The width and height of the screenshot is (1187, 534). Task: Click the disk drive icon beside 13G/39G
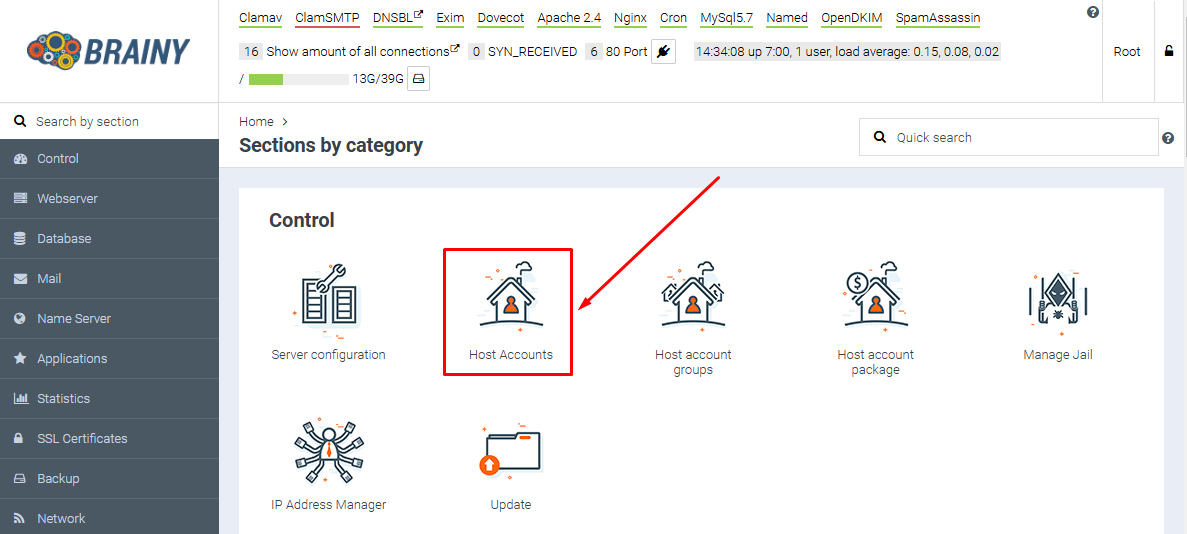[x=419, y=79]
